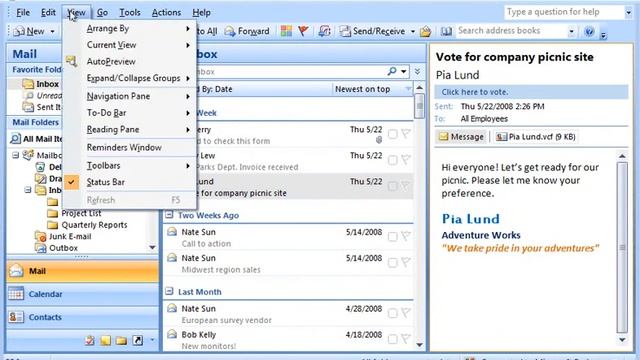Open the New button dropdown arrow
The image size is (640, 360).
tap(52, 31)
